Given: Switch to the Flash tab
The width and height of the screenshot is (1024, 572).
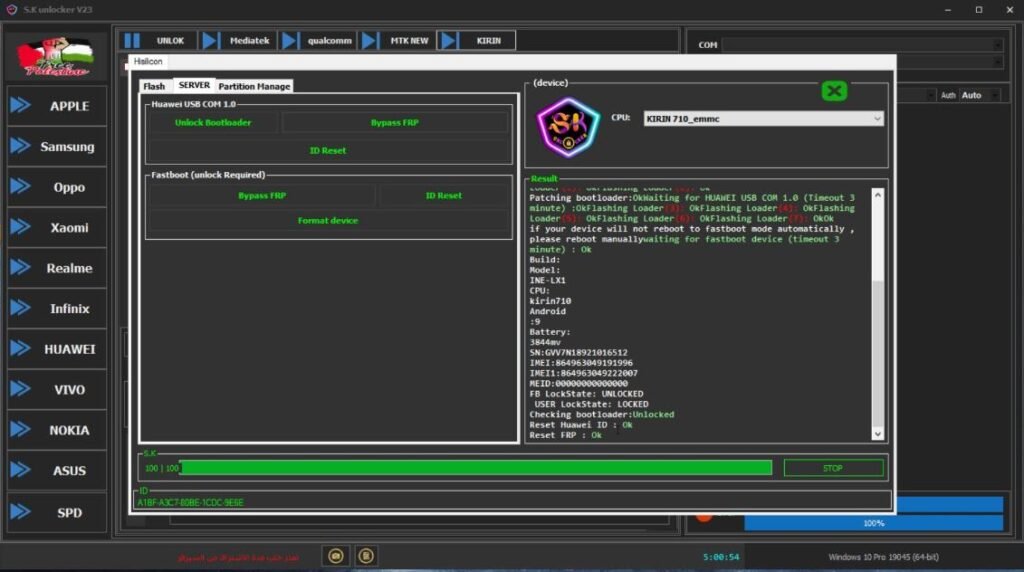Looking at the screenshot, I should point(154,86).
